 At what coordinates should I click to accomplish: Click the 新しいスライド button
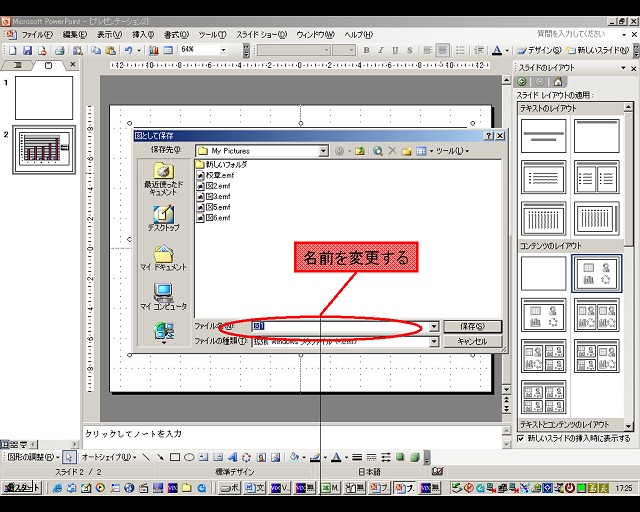[x=598, y=50]
